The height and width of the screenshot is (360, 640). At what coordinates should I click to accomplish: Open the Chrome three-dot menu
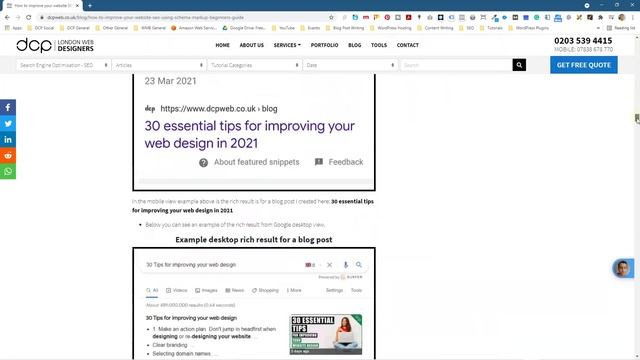point(633,18)
